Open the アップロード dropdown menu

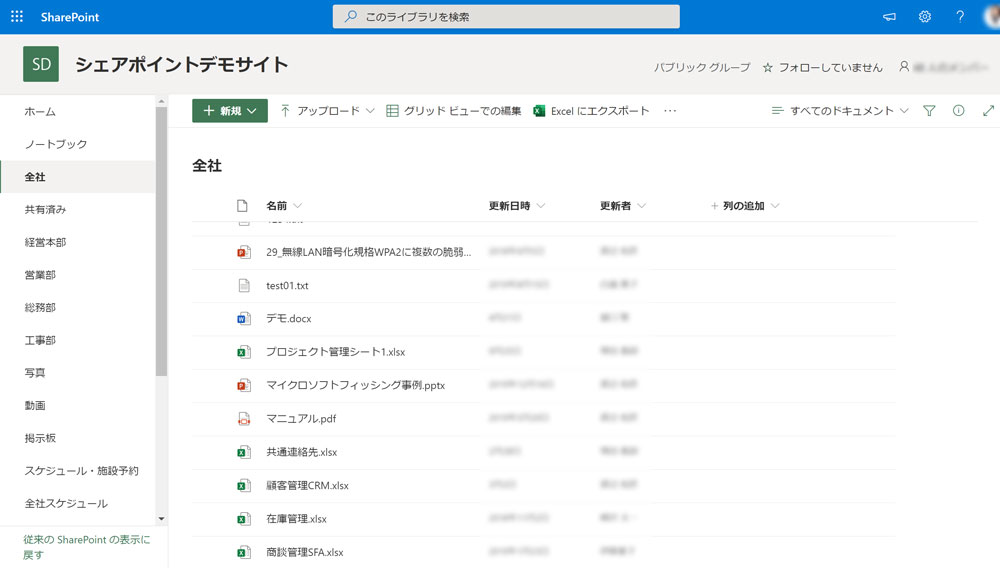[x=327, y=111]
